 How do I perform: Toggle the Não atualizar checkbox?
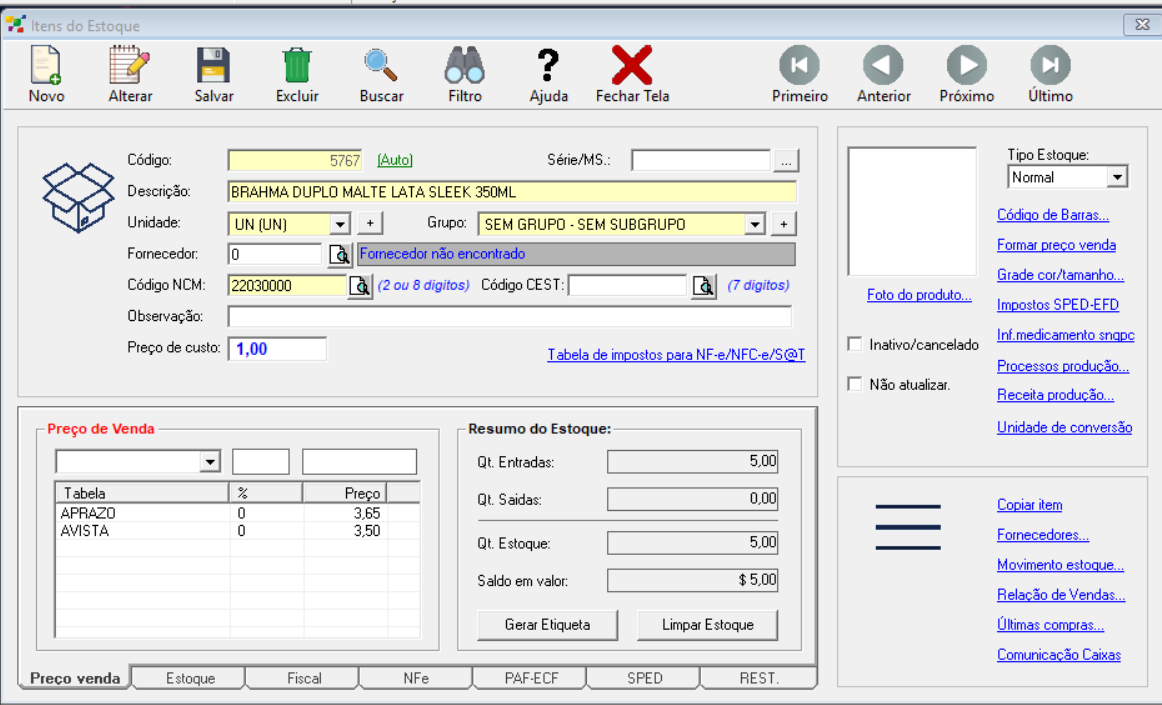click(x=855, y=384)
